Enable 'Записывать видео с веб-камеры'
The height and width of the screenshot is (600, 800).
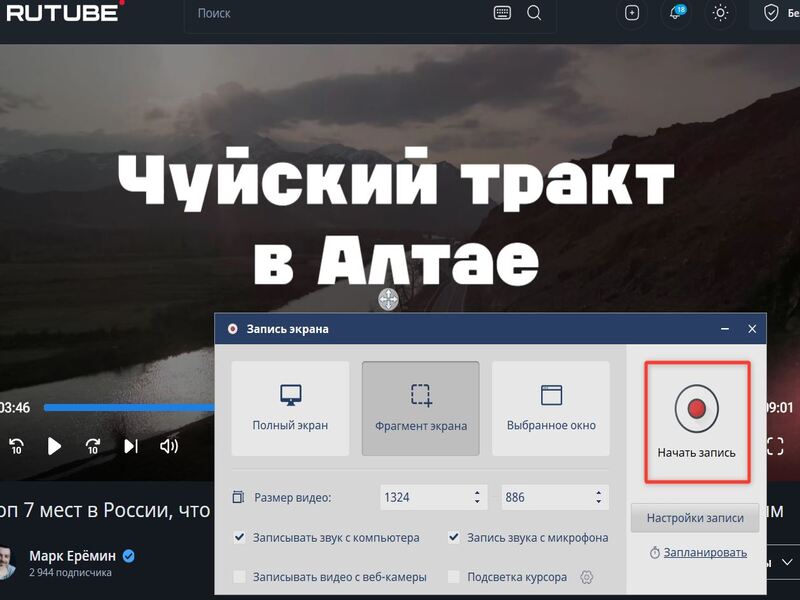240,577
